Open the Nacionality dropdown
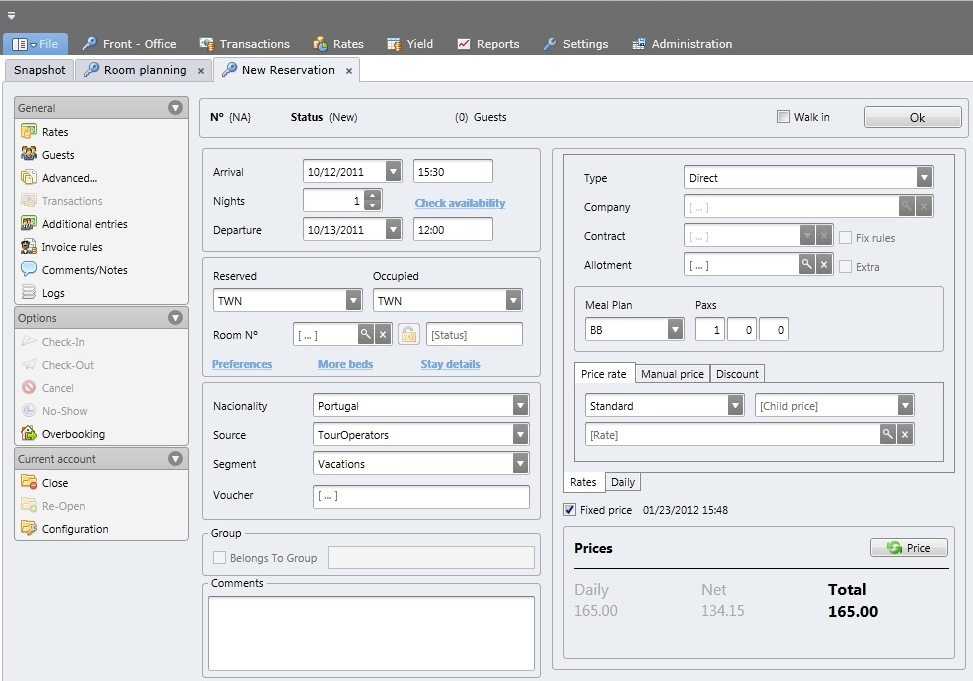 [x=520, y=405]
